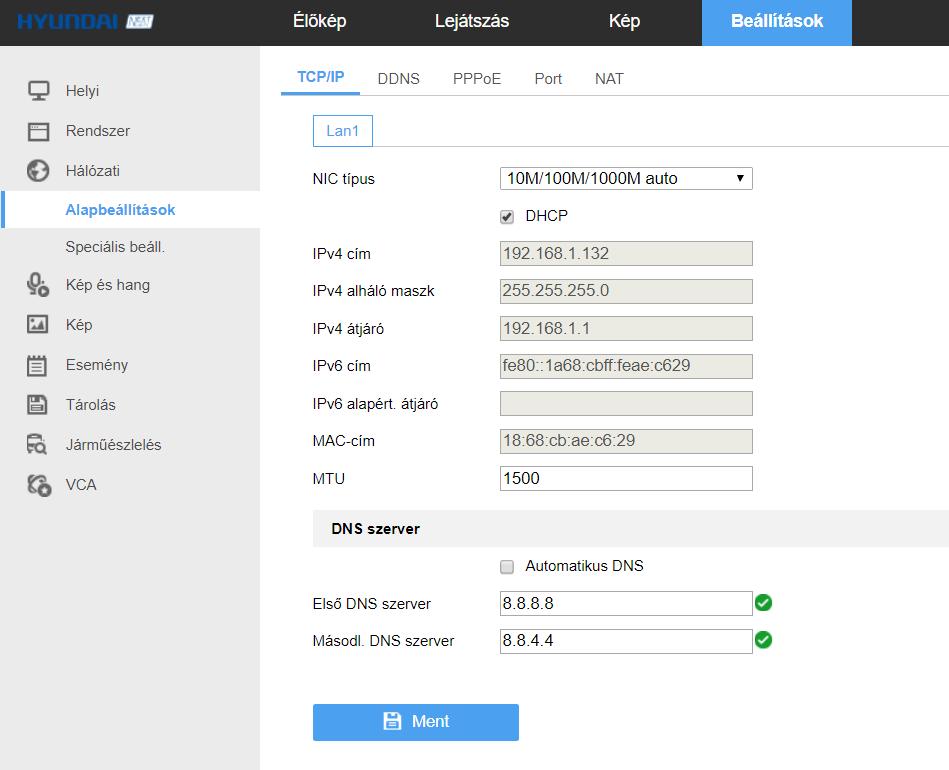Open Lejátszás in top navigation
Screen dimensions: 949x770
(471, 21)
